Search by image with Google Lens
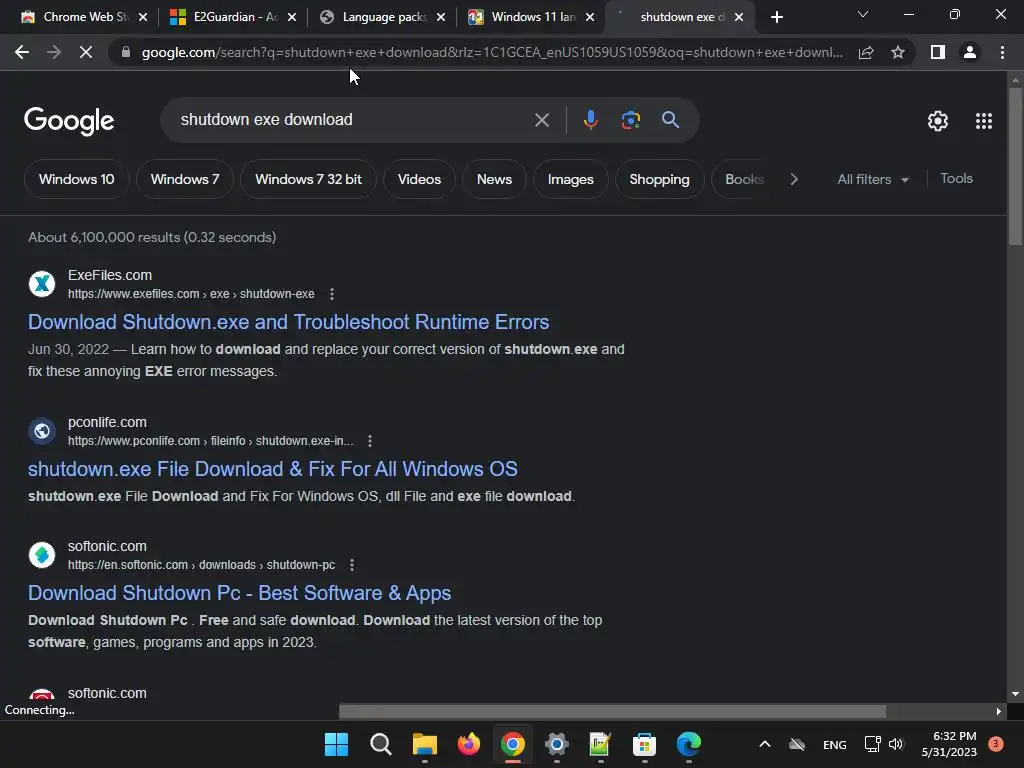Image resolution: width=1024 pixels, height=768 pixels. (630, 120)
